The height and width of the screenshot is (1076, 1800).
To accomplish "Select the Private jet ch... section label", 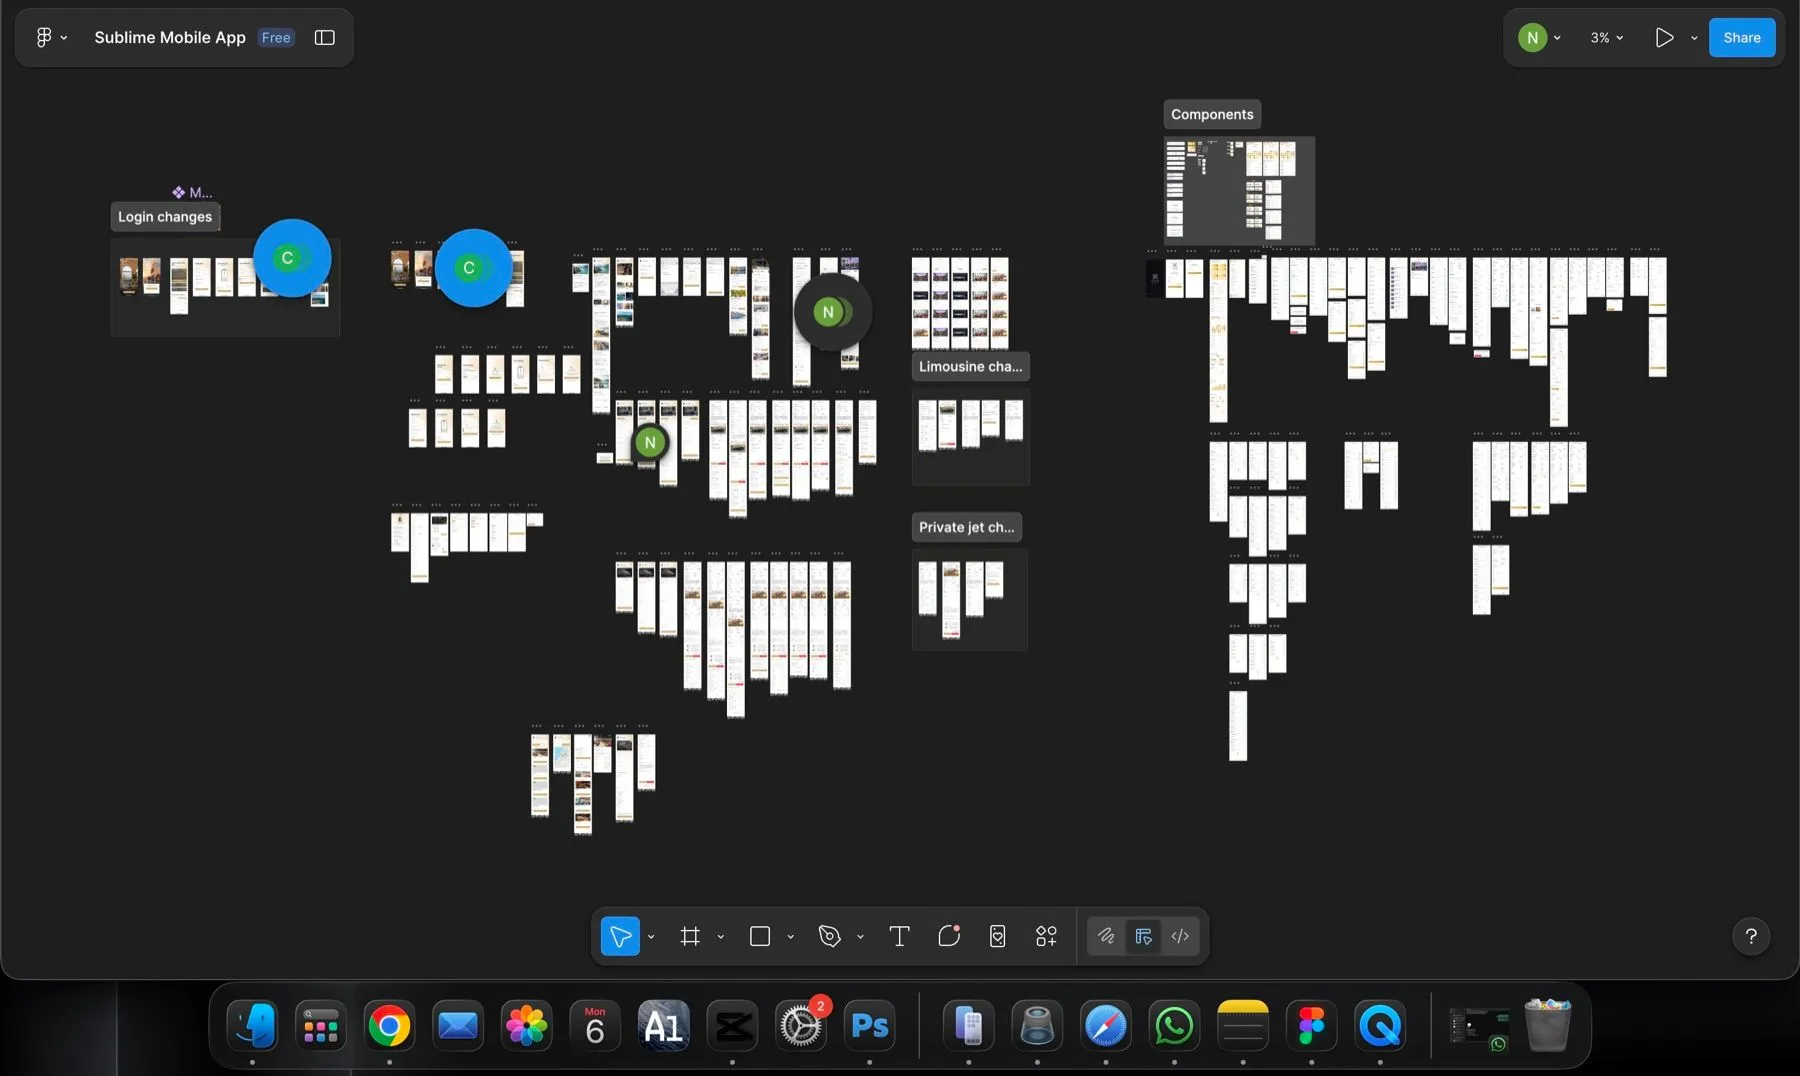I will (966, 527).
